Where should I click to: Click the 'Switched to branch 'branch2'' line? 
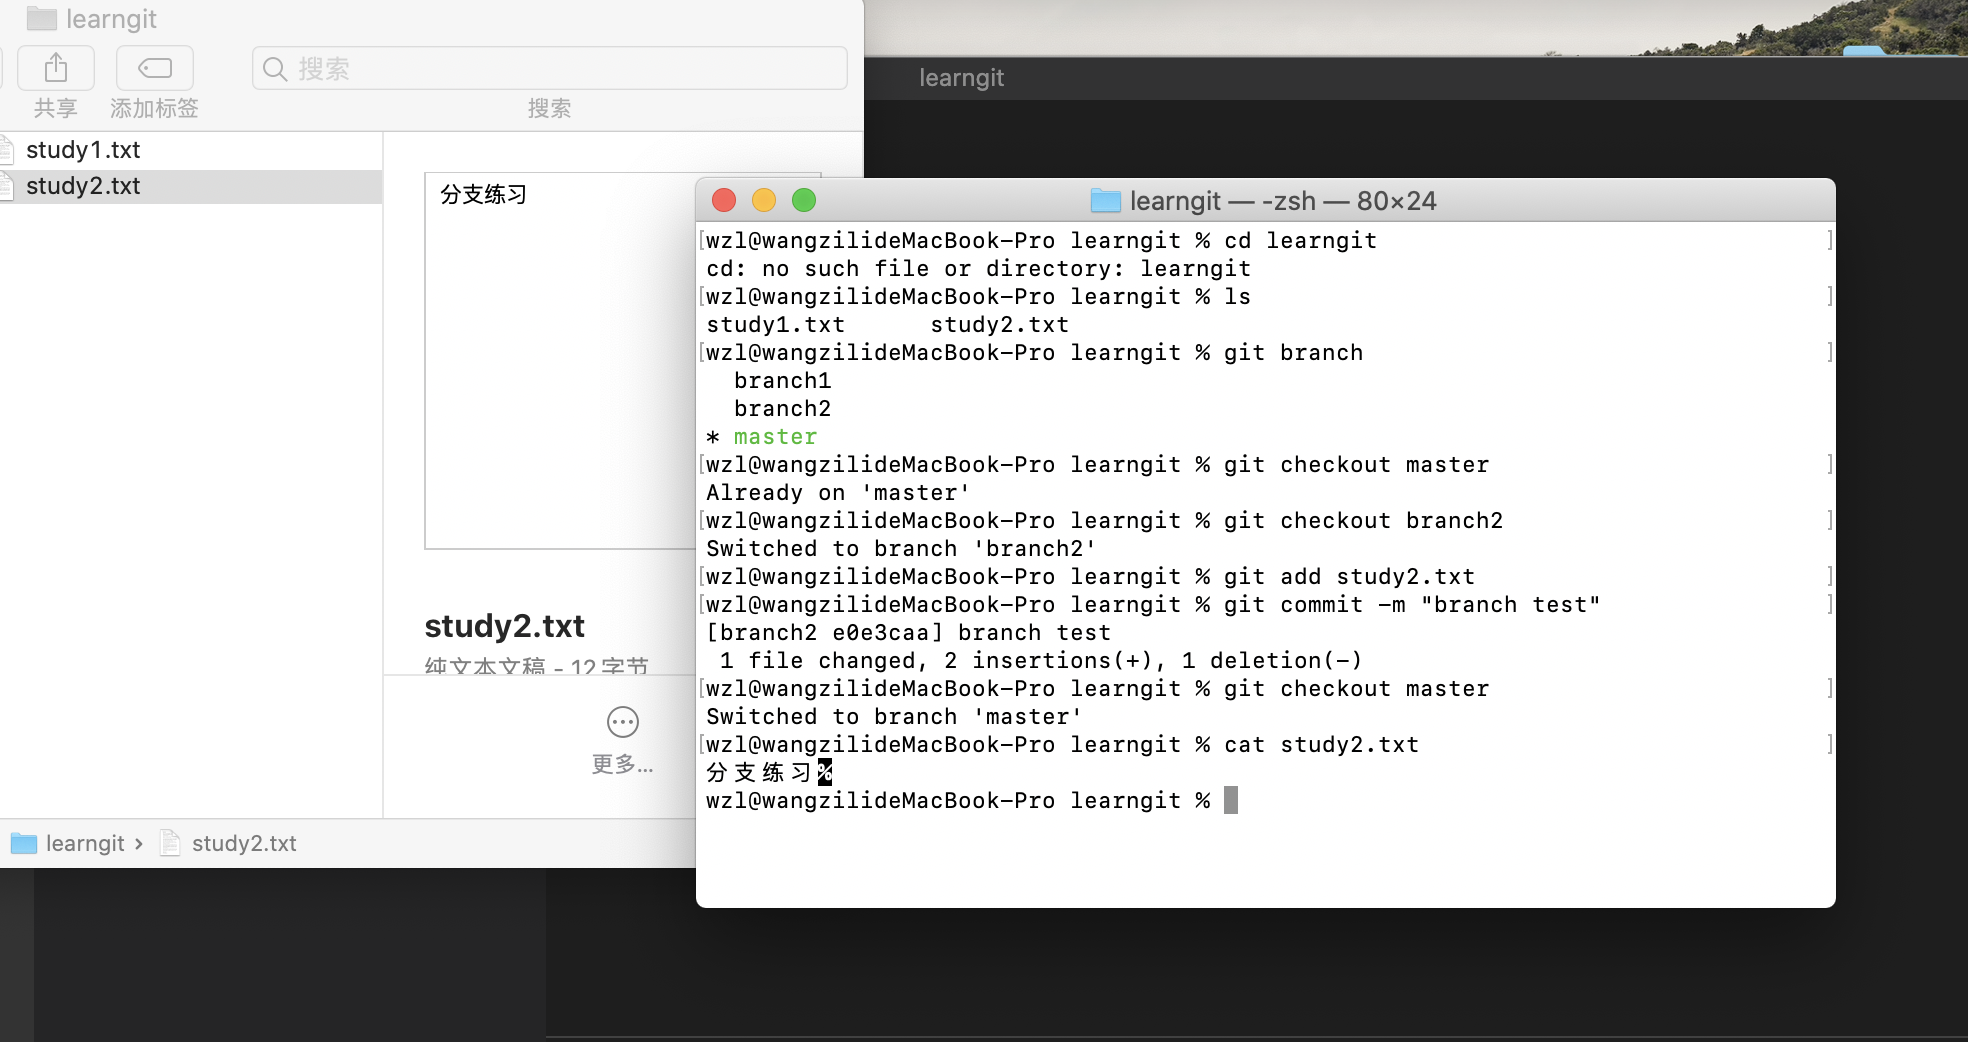(901, 549)
